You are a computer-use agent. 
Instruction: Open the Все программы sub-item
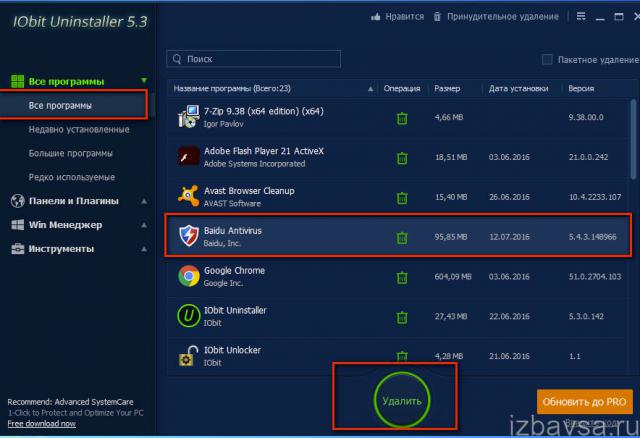pyautogui.click(x=73, y=105)
